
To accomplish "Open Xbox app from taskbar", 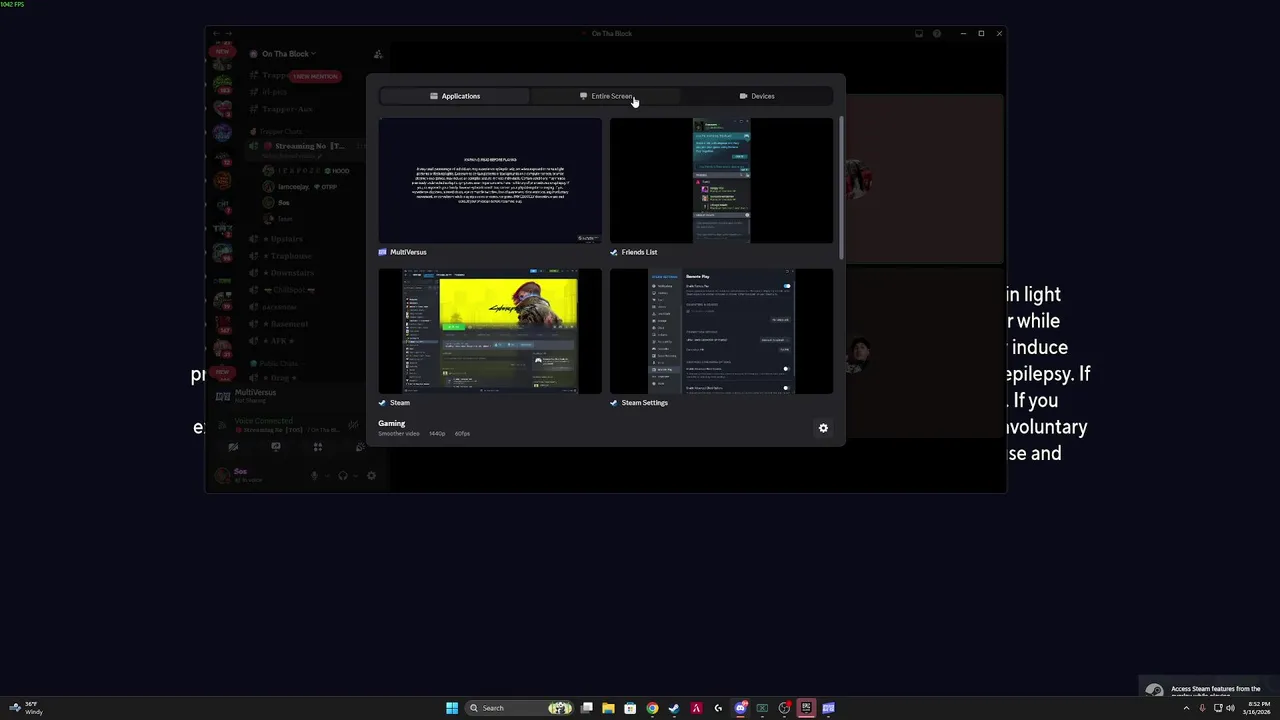I will coord(762,708).
